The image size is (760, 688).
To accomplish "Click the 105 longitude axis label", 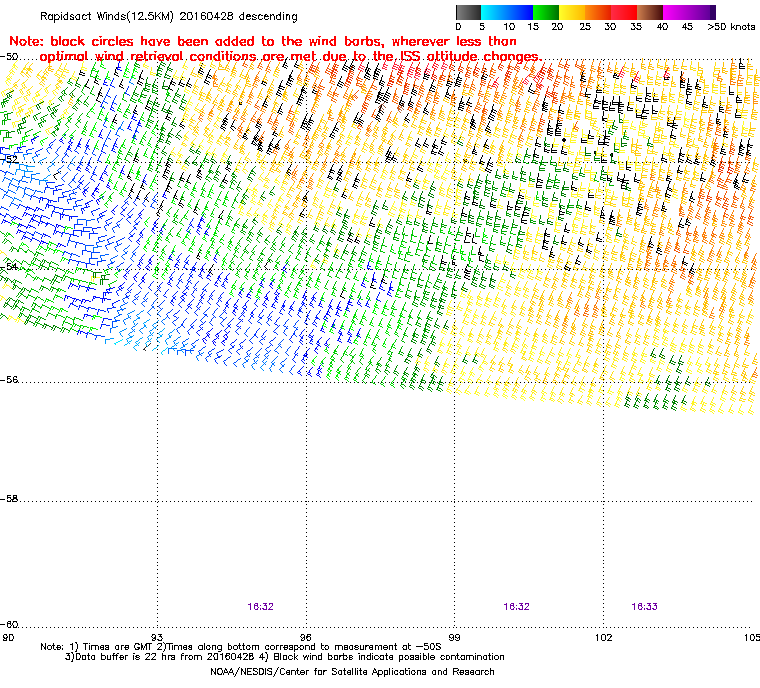I will [752, 637].
